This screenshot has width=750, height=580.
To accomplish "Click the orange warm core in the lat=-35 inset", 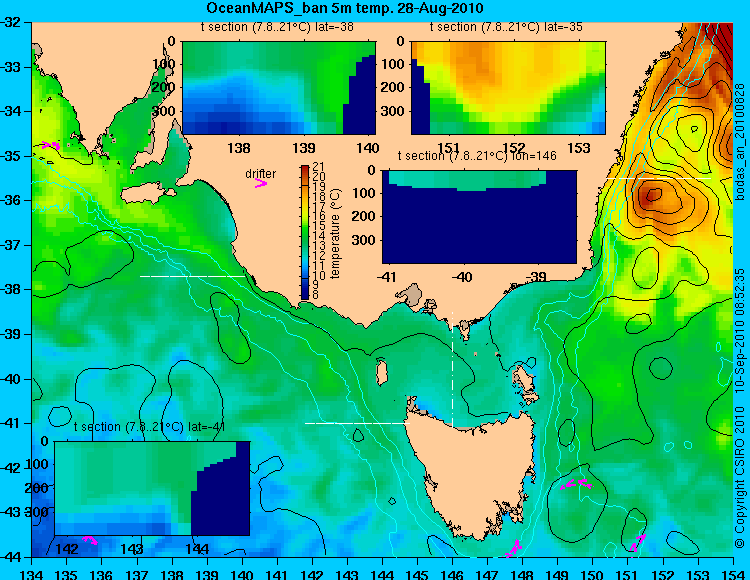I will (478, 62).
